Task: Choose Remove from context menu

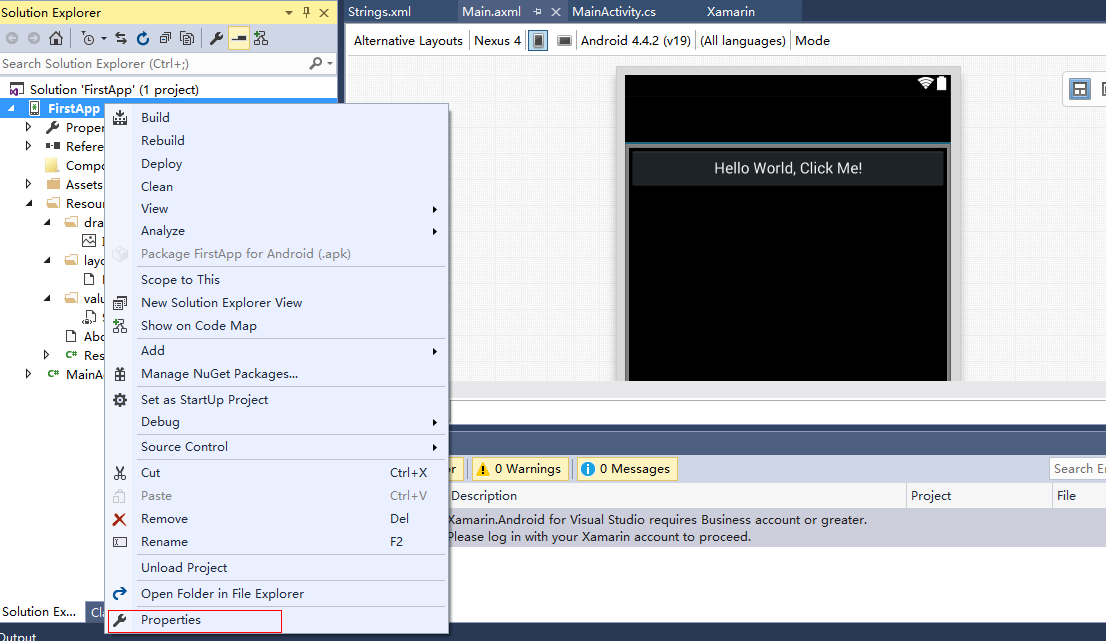Action: pyautogui.click(x=276, y=519)
